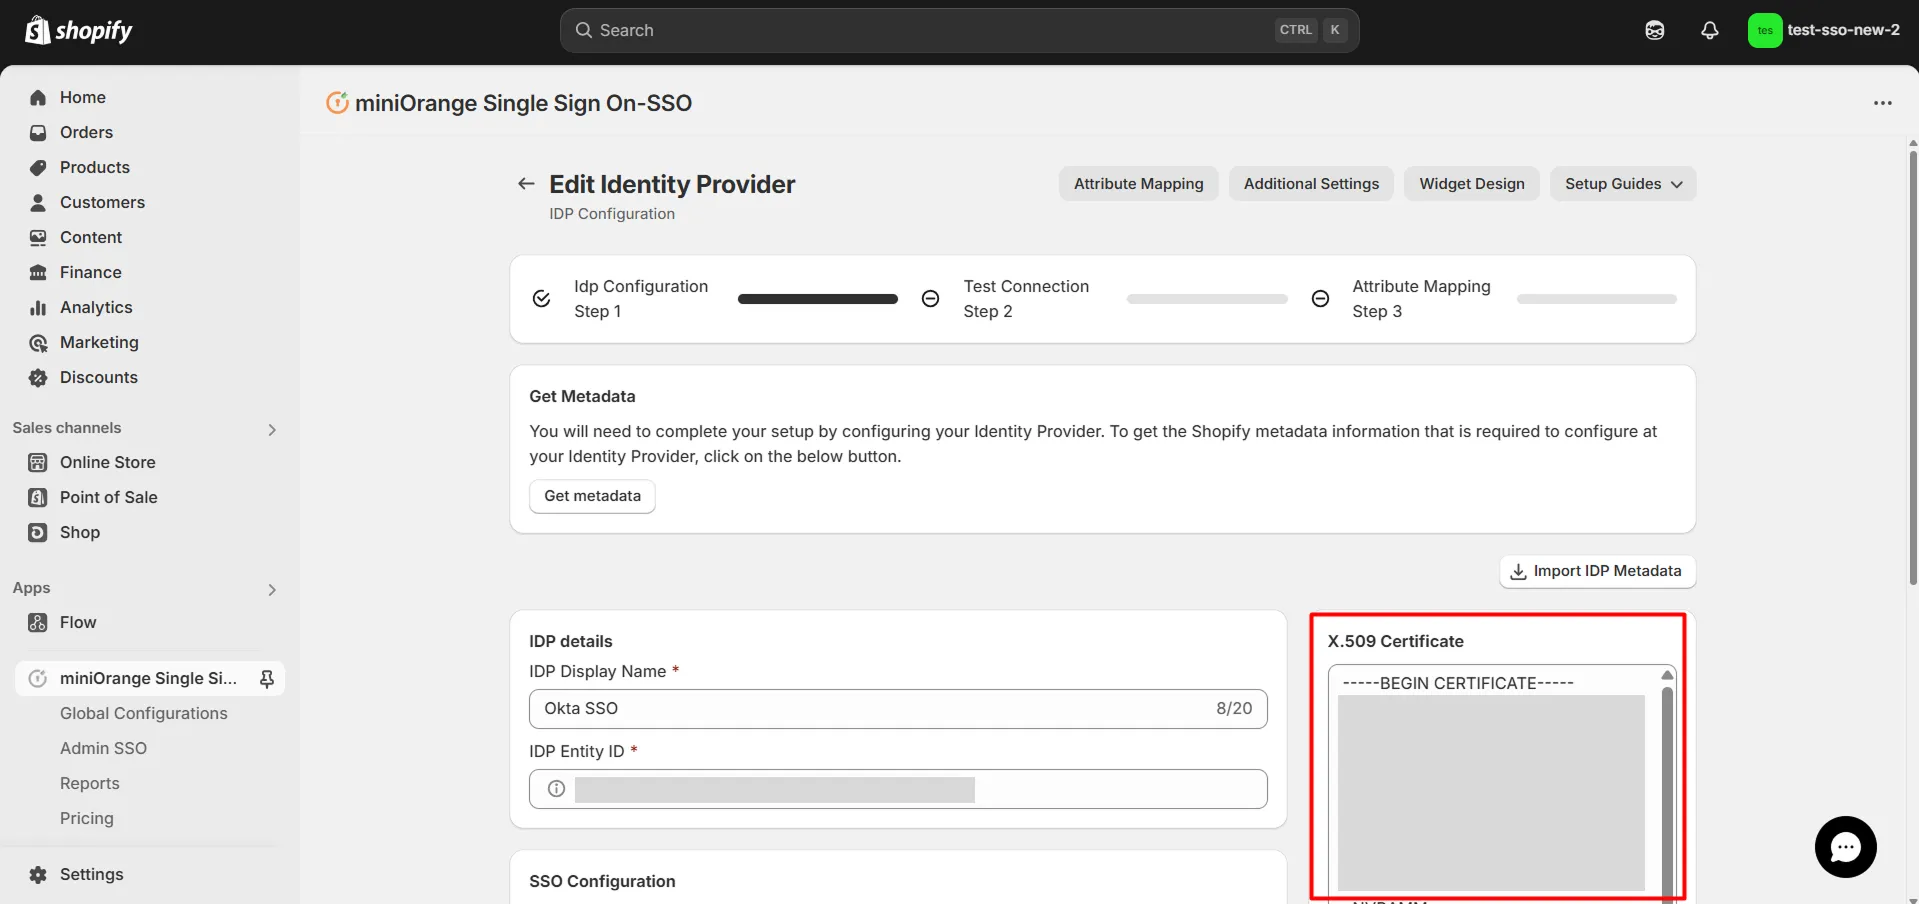This screenshot has width=1919, height=904.
Task: Click the X.509 Certificate textarea scrollbar
Action: click(1666, 780)
